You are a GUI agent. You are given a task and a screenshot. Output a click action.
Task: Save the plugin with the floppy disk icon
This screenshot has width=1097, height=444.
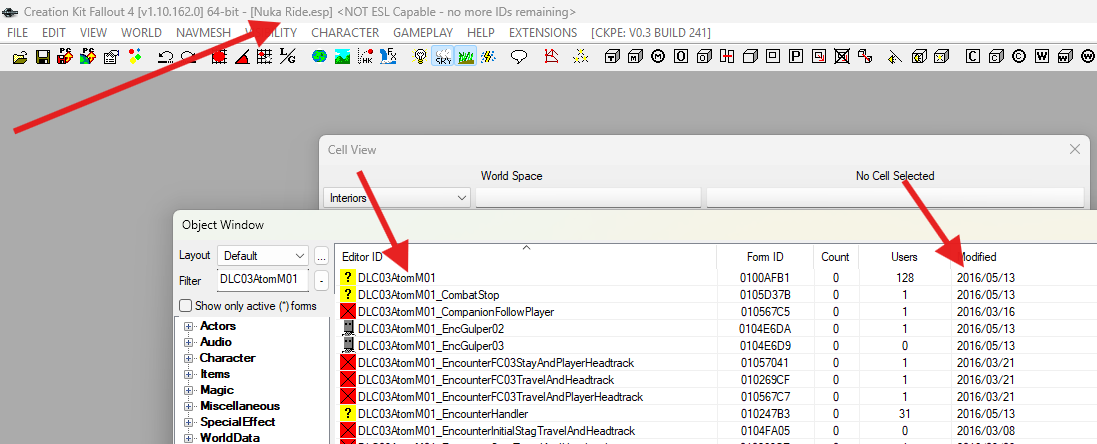pos(42,57)
